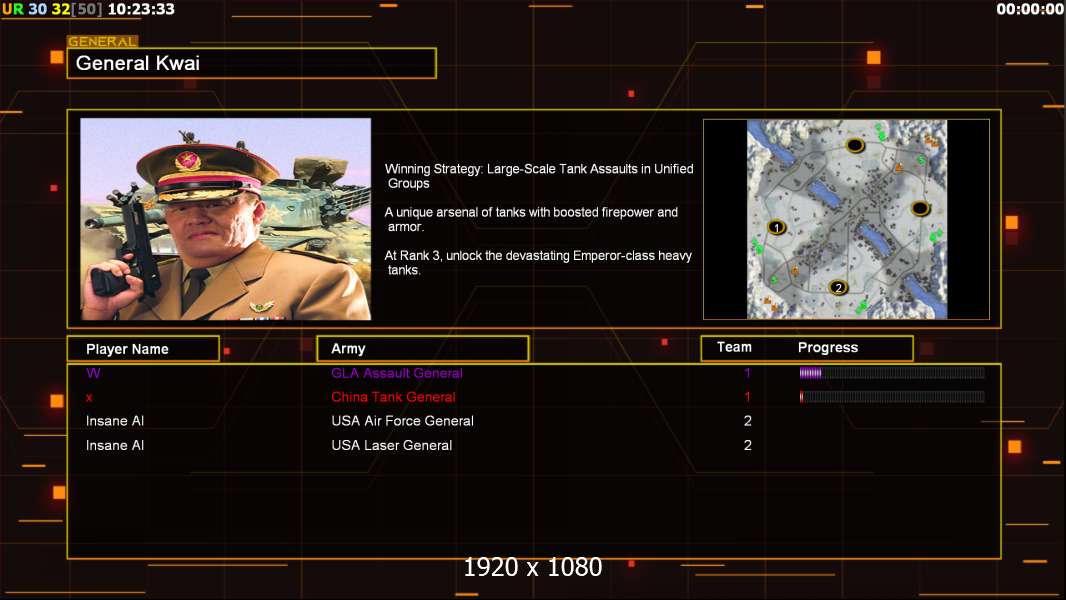1066x600 pixels.
Task: Click the minimap preview image
Action: point(846,219)
